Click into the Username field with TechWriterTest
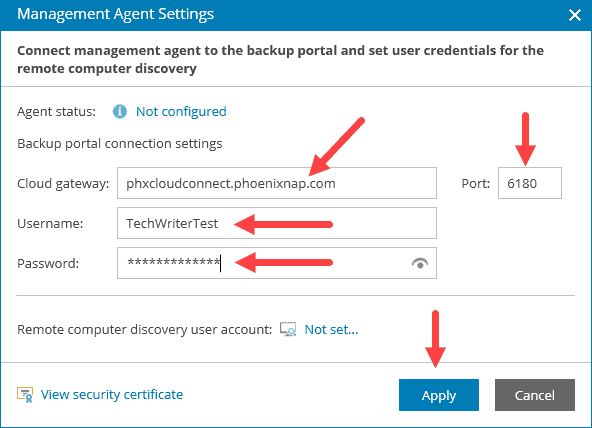 click(x=277, y=223)
